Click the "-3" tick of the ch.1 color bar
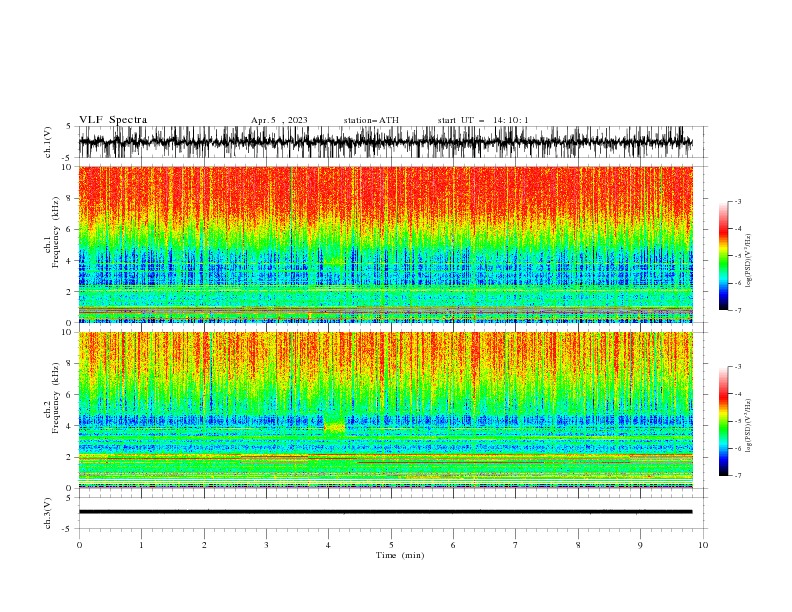 coord(737,201)
